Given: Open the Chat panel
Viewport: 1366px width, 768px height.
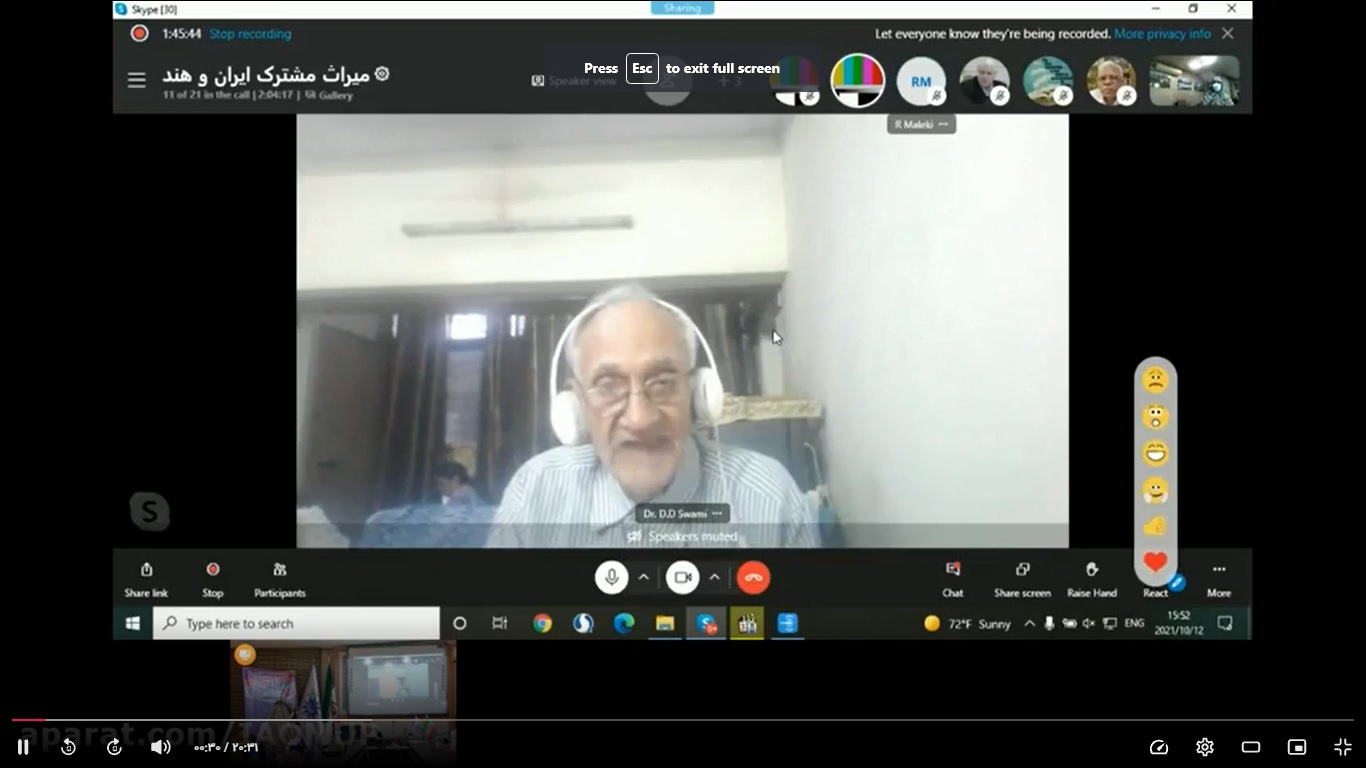Looking at the screenshot, I should tap(953, 579).
